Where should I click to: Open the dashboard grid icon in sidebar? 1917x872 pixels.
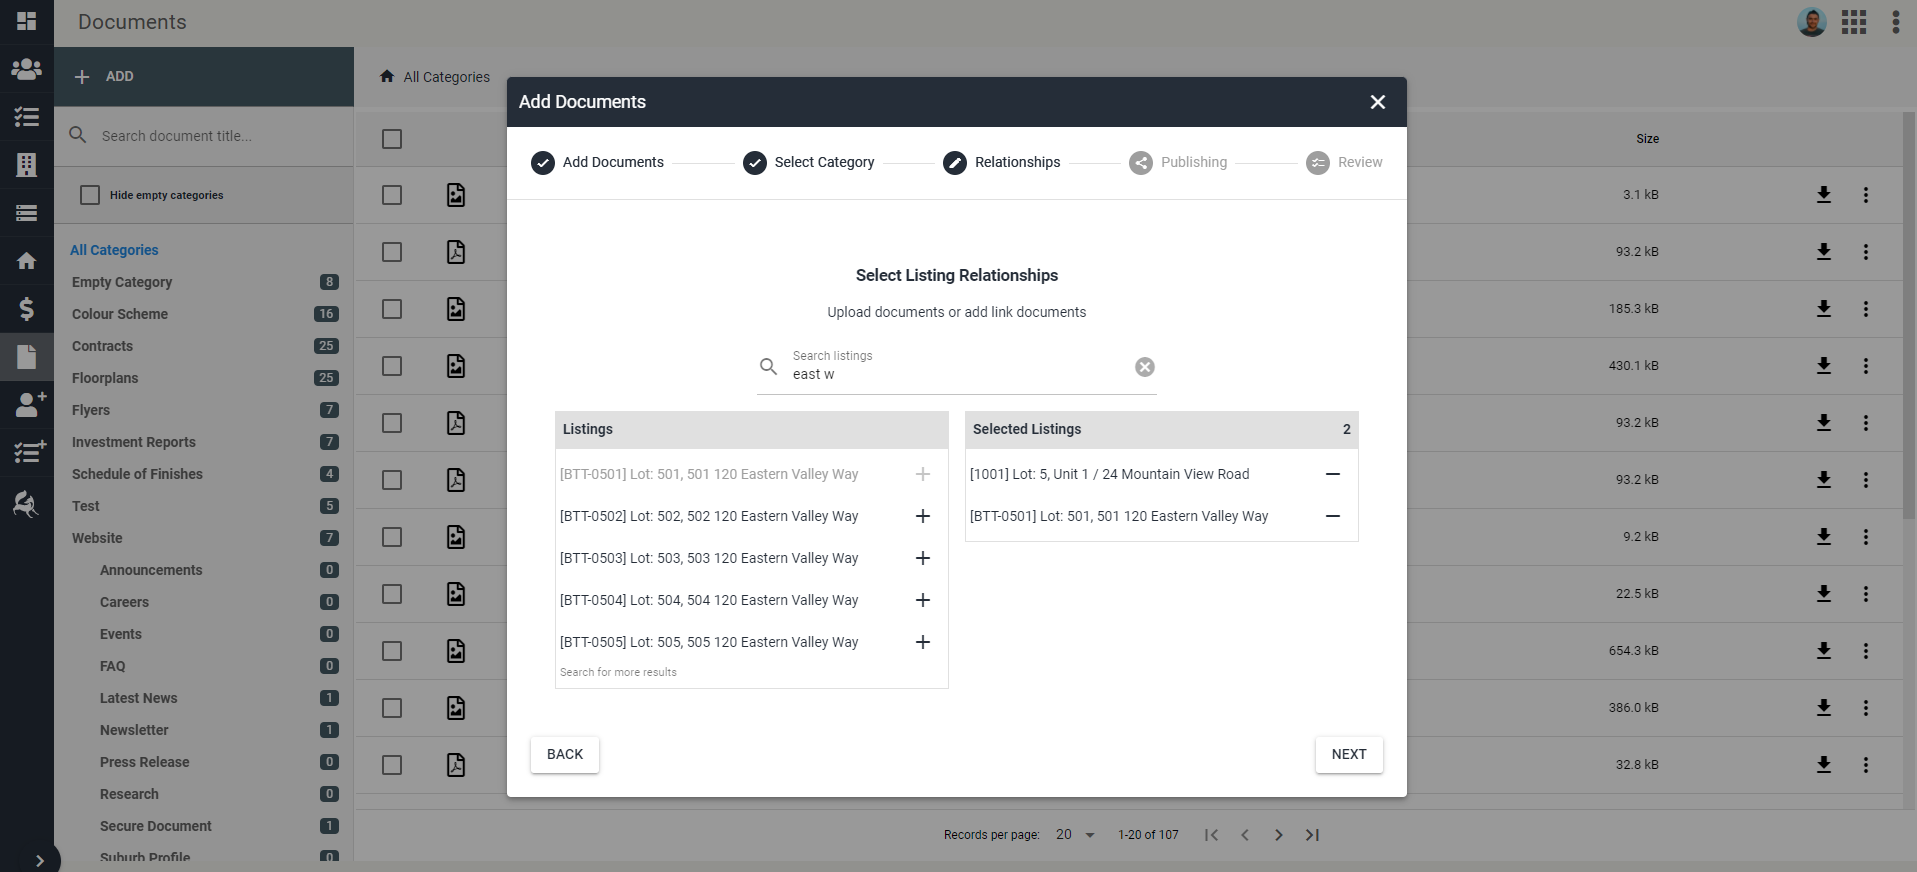pos(27,21)
